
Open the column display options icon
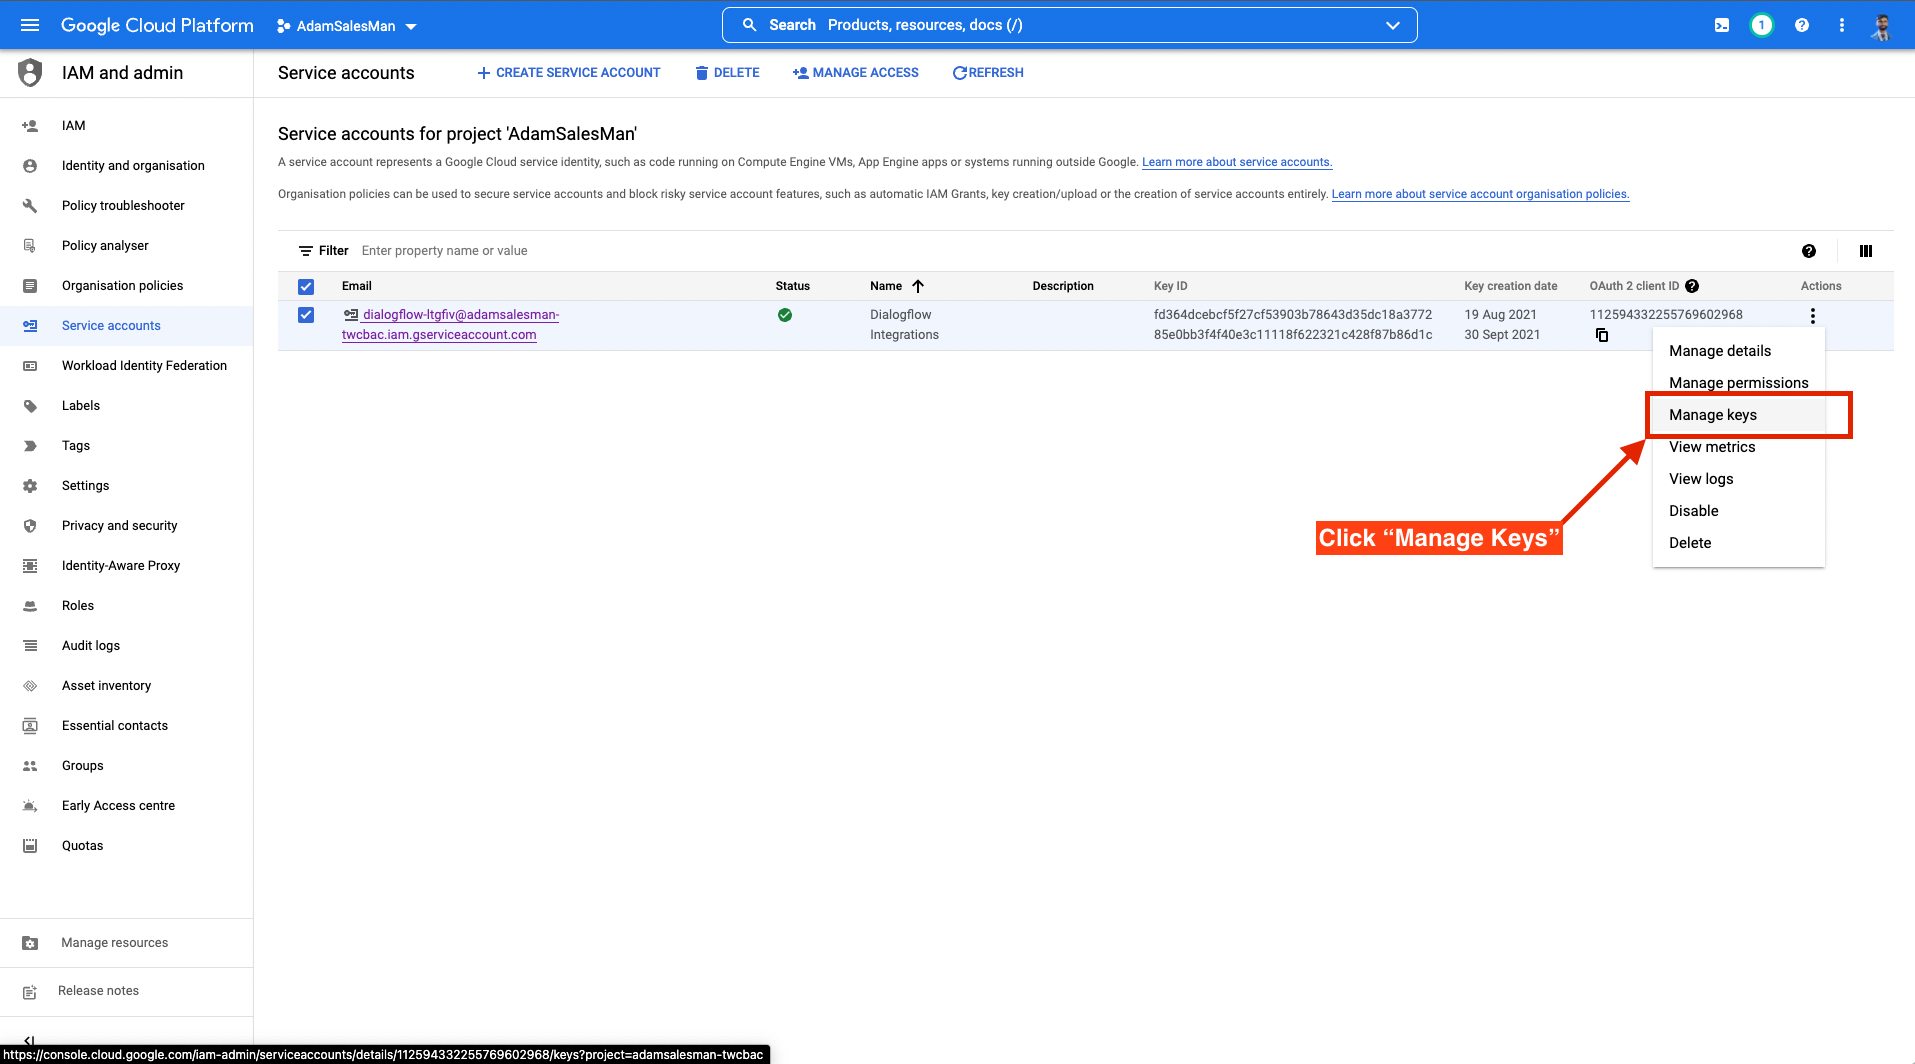pos(1866,251)
